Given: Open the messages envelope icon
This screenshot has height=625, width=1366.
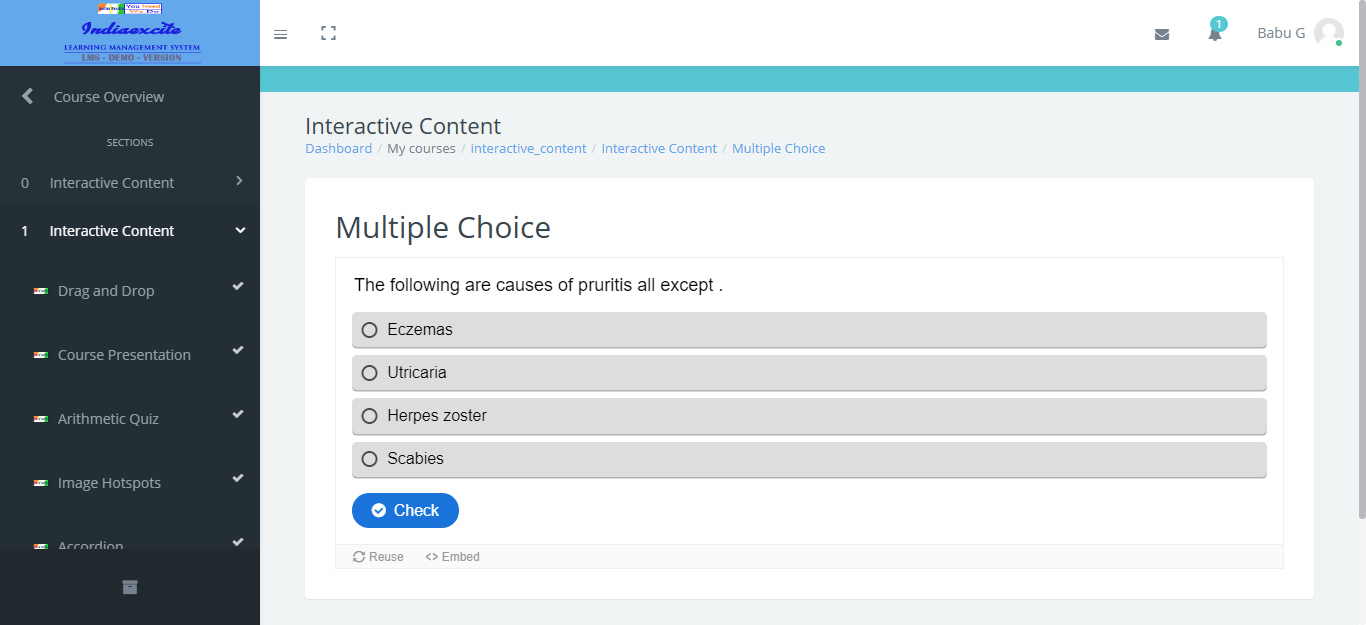Looking at the screenshot, I should [x=1161, y=34].
